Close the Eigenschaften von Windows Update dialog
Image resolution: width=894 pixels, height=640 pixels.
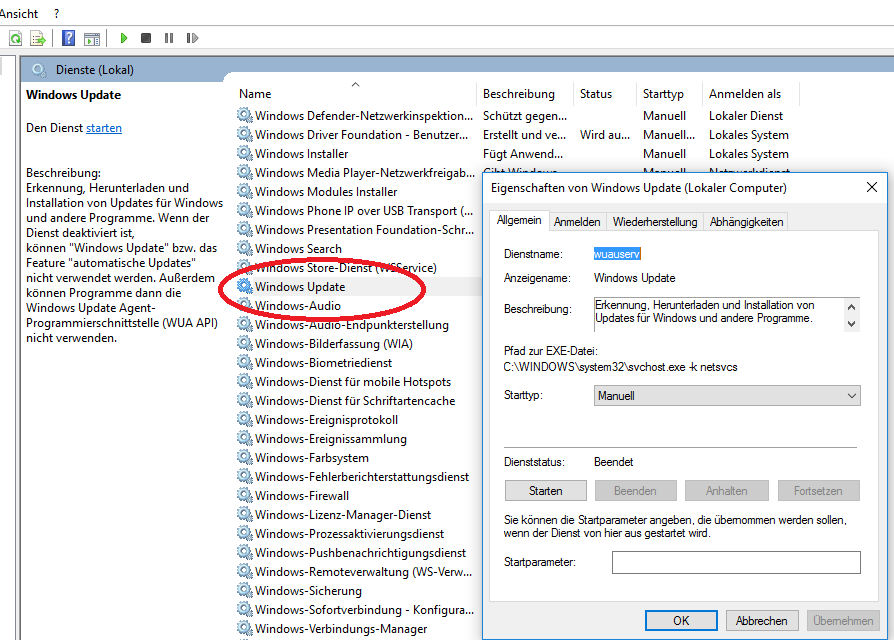coord(872,187)
